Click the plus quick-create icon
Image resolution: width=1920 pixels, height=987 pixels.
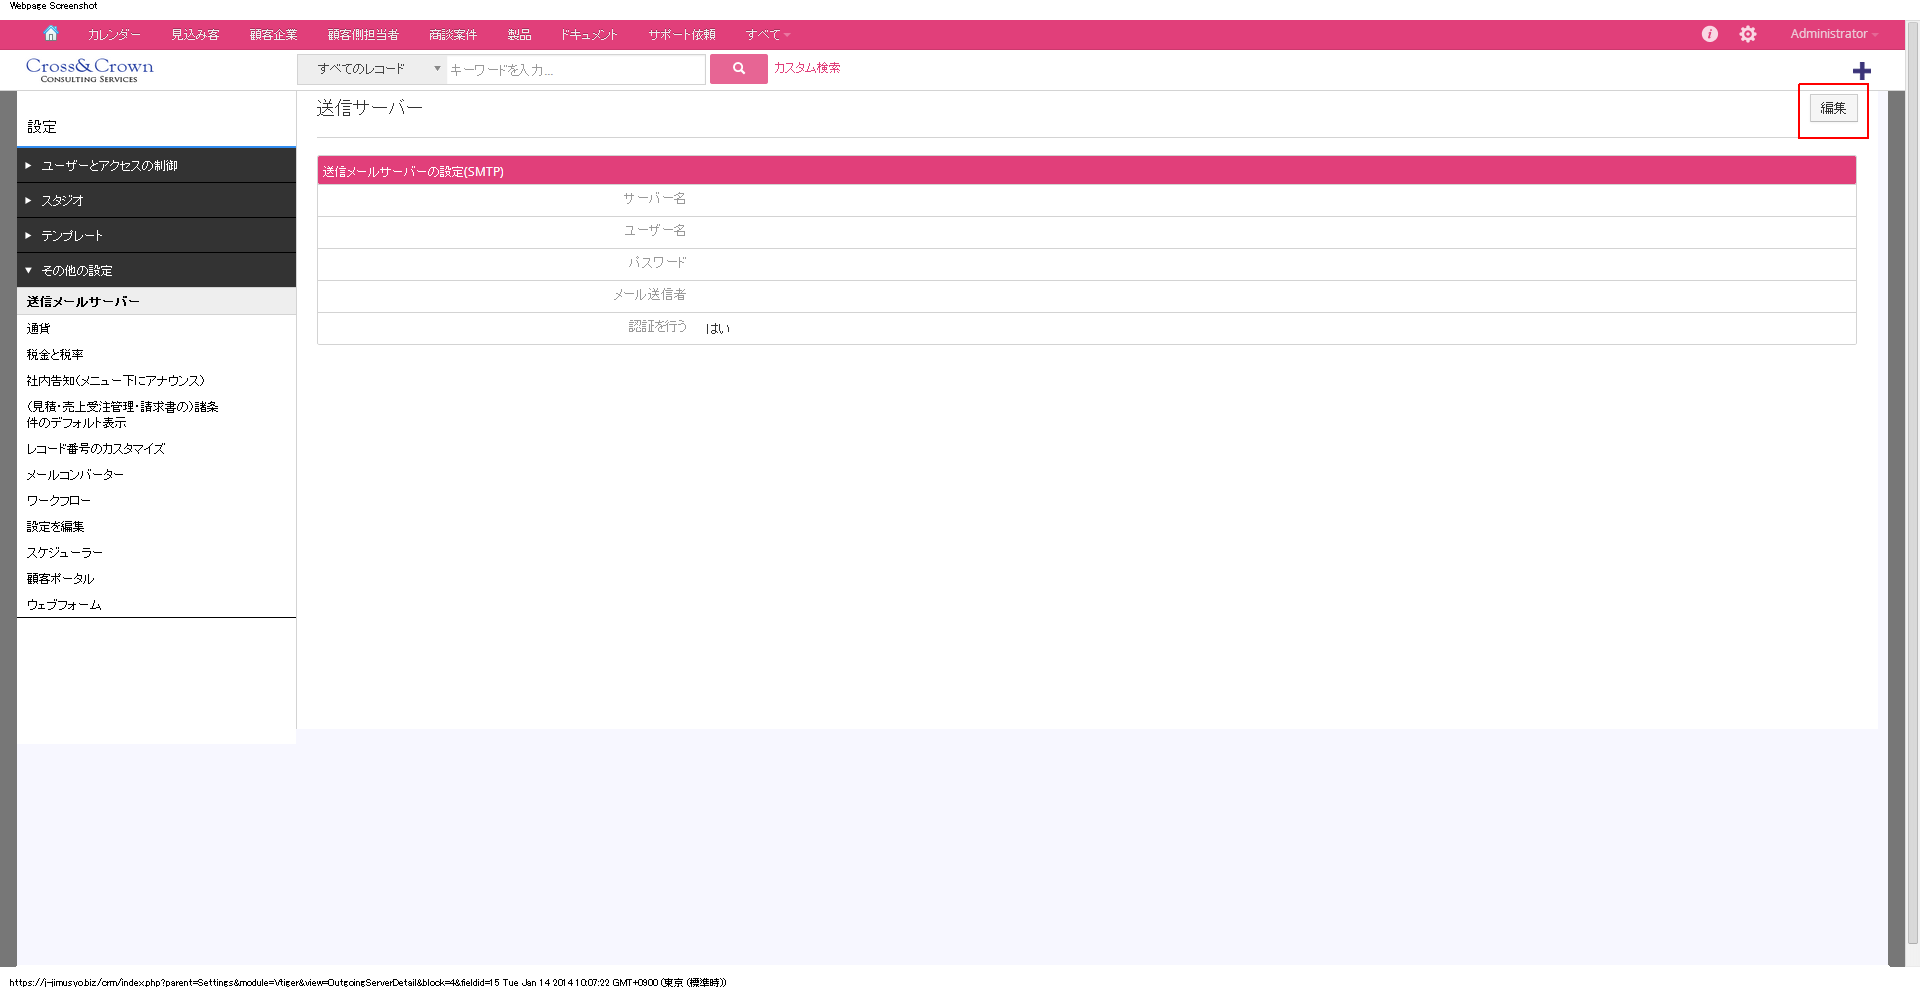[1861, 71]
